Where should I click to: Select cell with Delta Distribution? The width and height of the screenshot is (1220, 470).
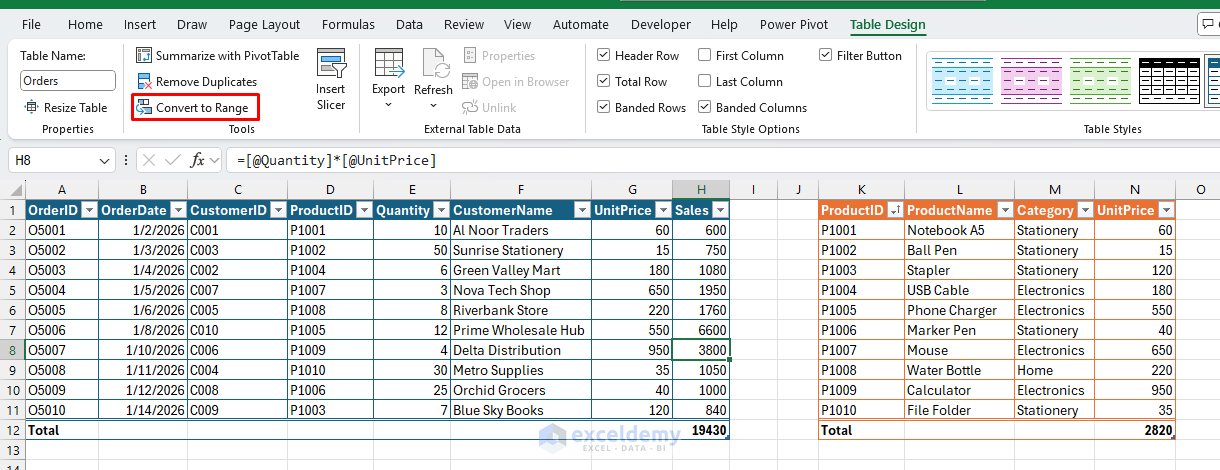pos(520,350)
